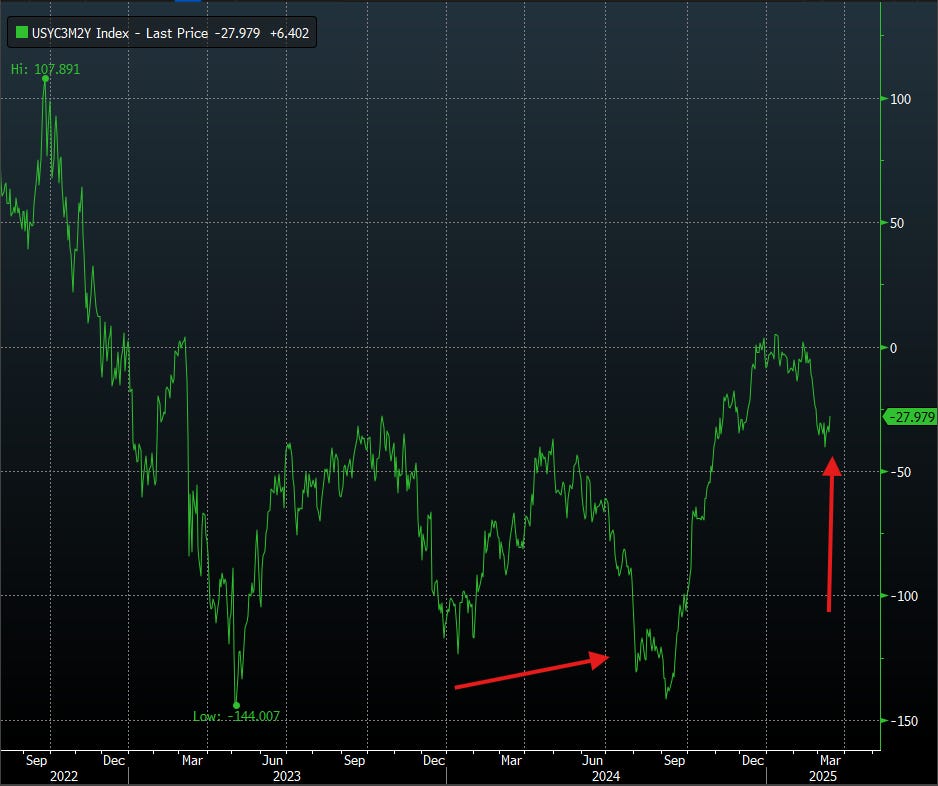The width and height of the screenshot is (938, 786).
Task: Click the 2025 year label on the x-axis
Action: pyautogui.click(x=823, y=776)
